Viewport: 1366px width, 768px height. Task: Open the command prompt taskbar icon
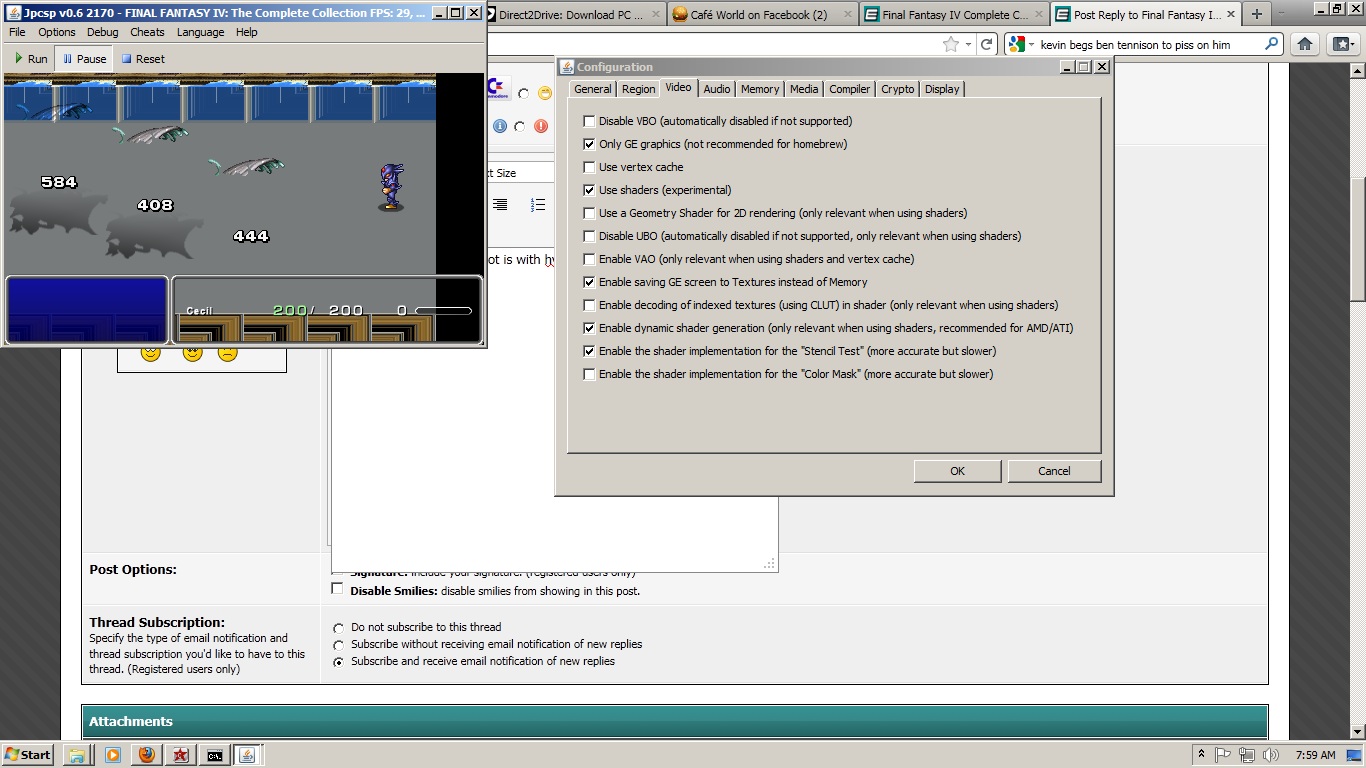tap(214, 755)
